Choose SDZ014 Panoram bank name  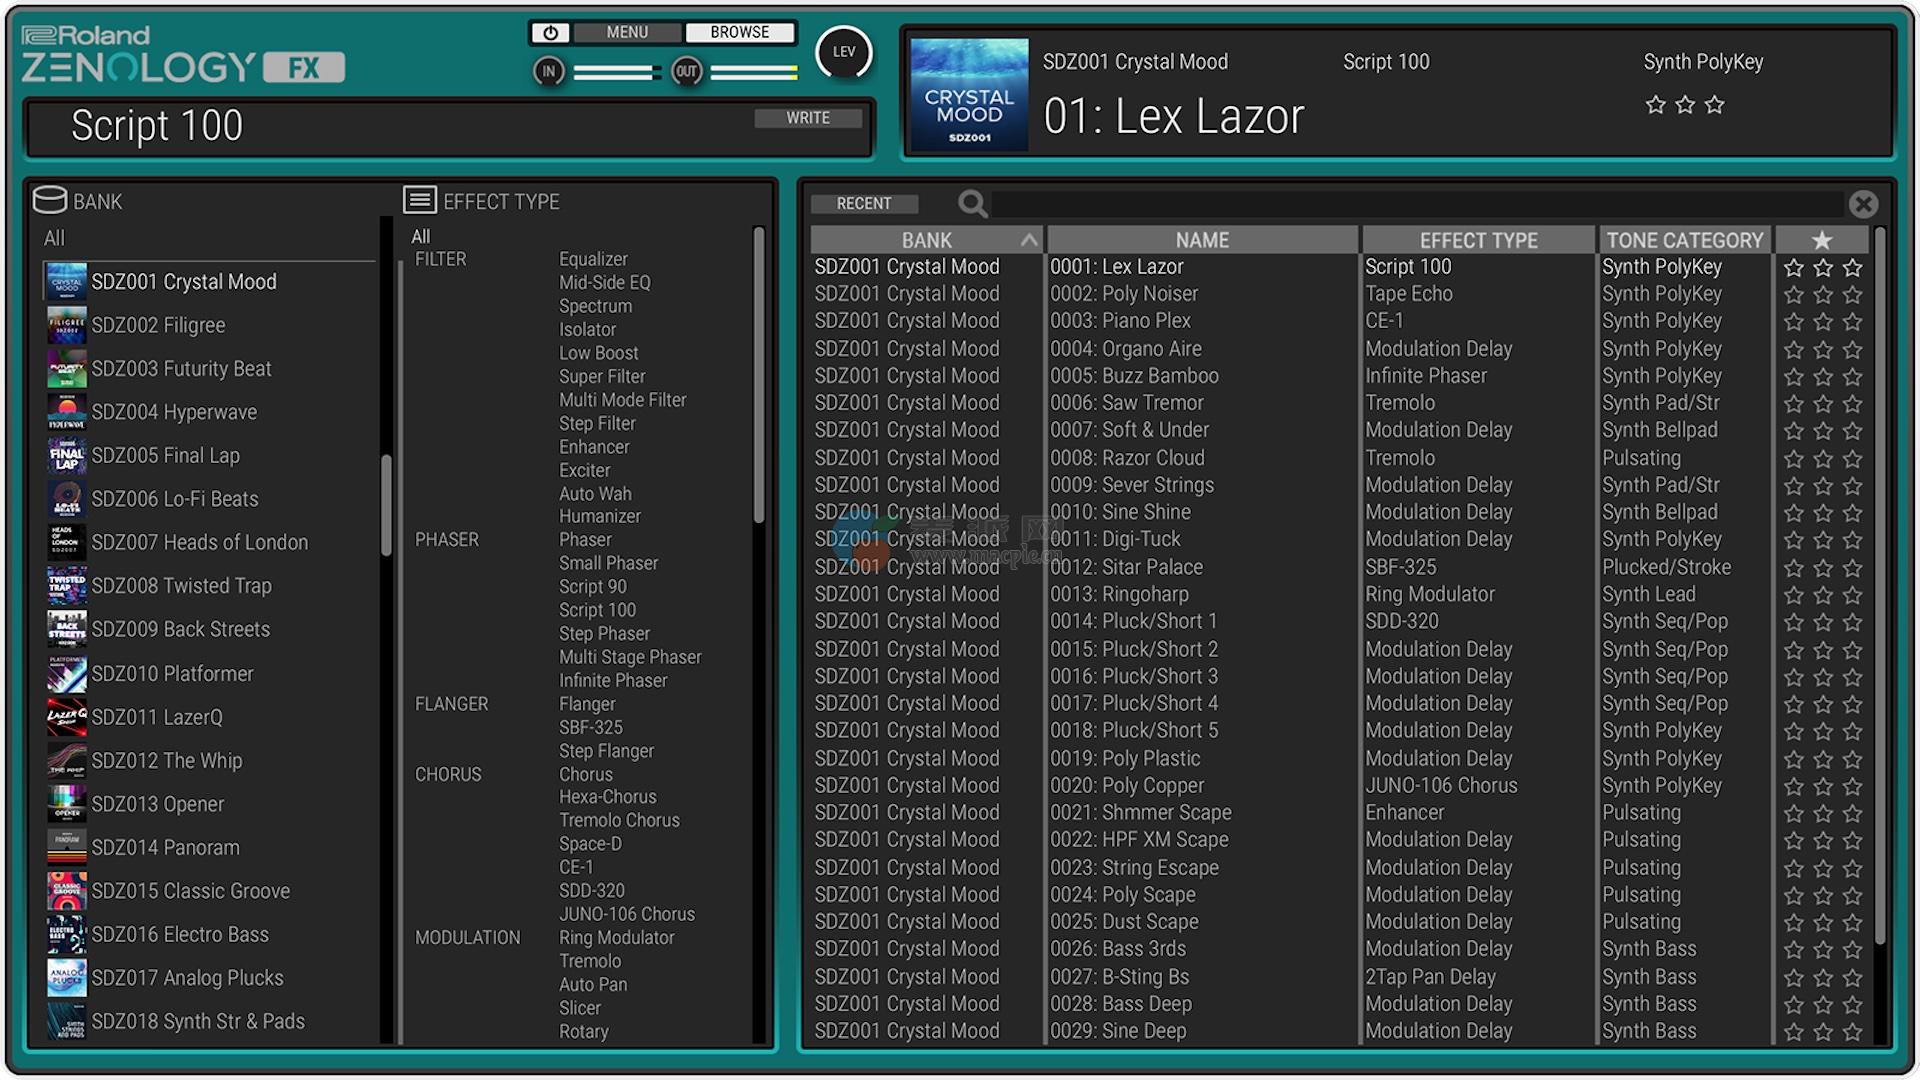(x=166, y=848)
